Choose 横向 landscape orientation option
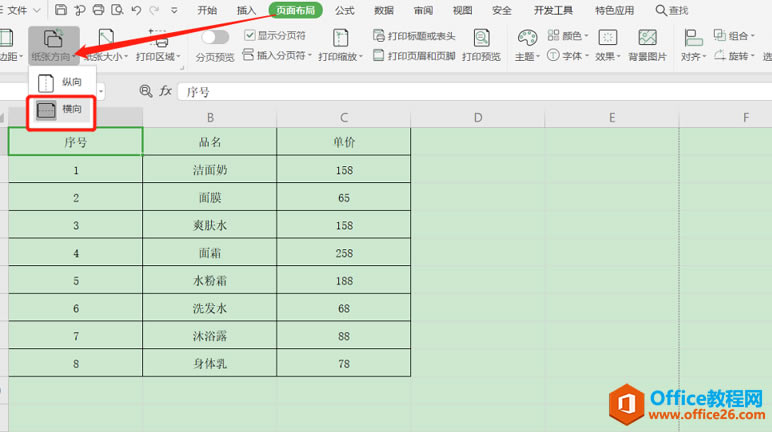 pyautogui.click(x=61, y=110)
